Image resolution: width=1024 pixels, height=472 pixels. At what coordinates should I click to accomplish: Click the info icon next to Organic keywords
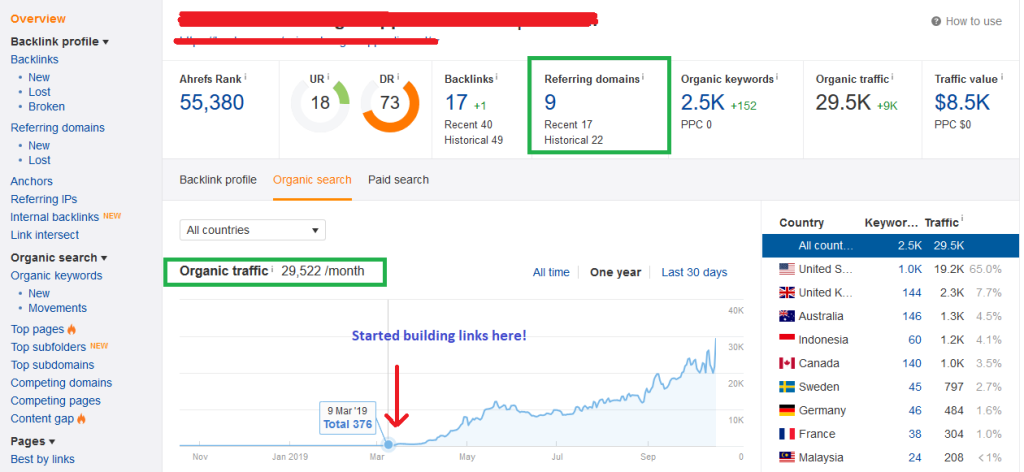[777, 77]
